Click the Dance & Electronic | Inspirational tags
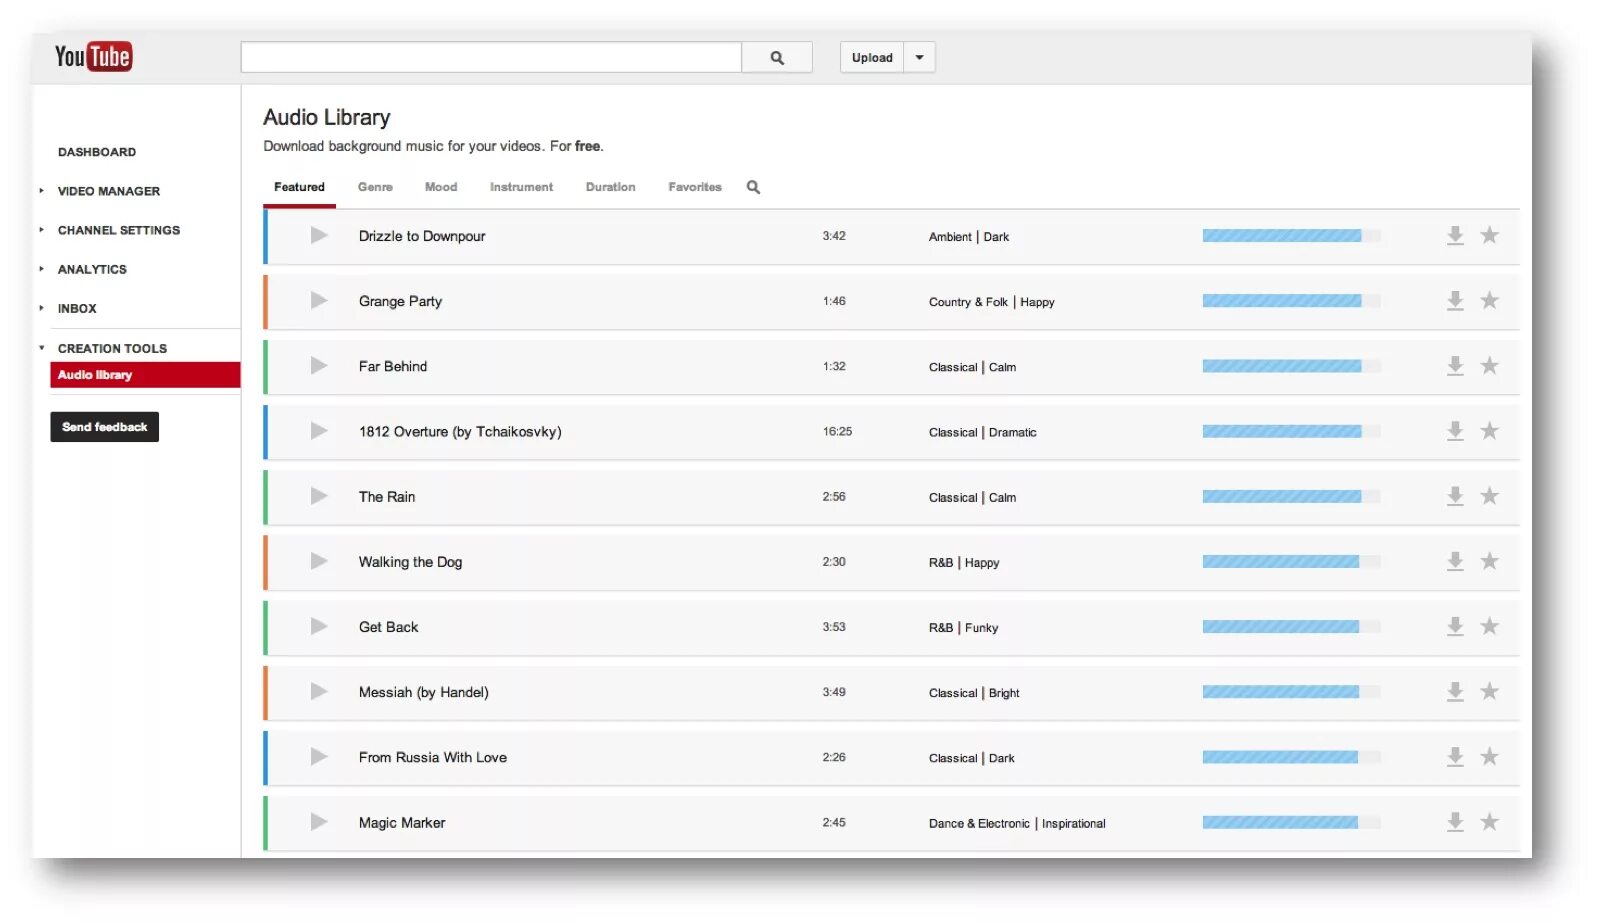This screenshot has width=1597, height=923. [x=1017, y=824]
